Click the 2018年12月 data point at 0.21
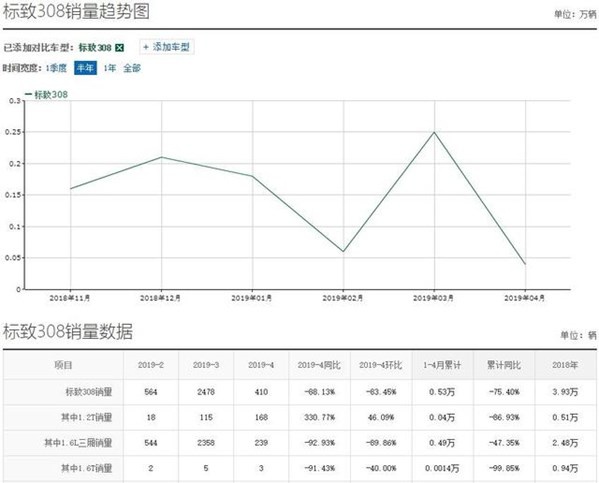The image size is (599, 483). tap(162, 157)
